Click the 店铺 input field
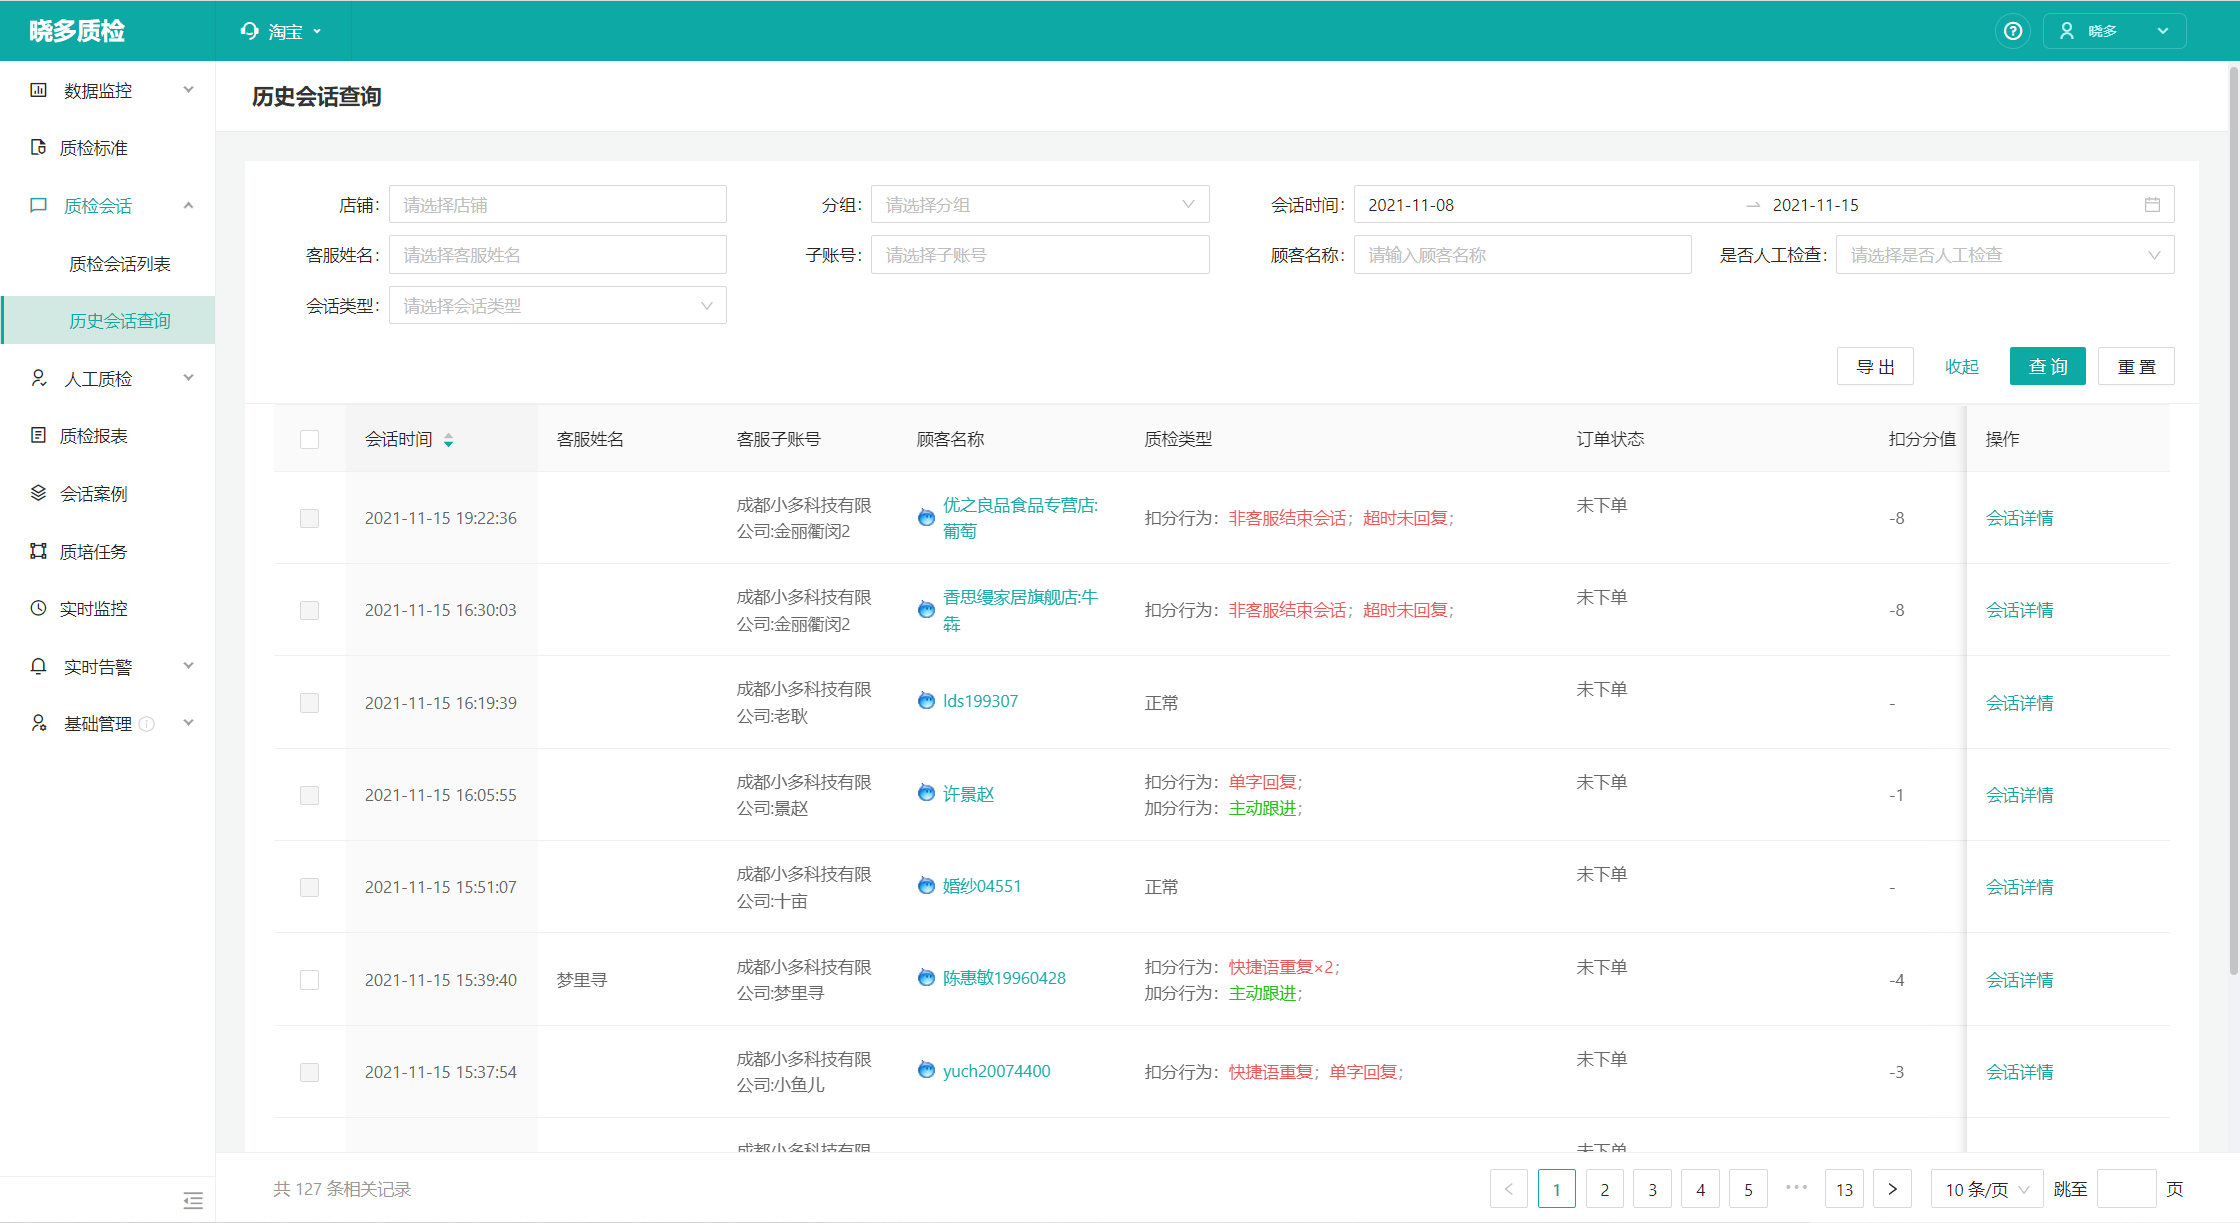The image size is (2240, 1223). [x=558, y=205]
